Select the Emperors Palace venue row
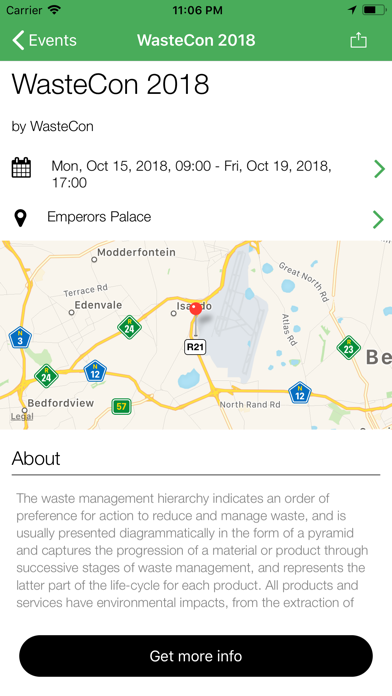The width and height of the screenshot is (392, 696). click(196, 218)
